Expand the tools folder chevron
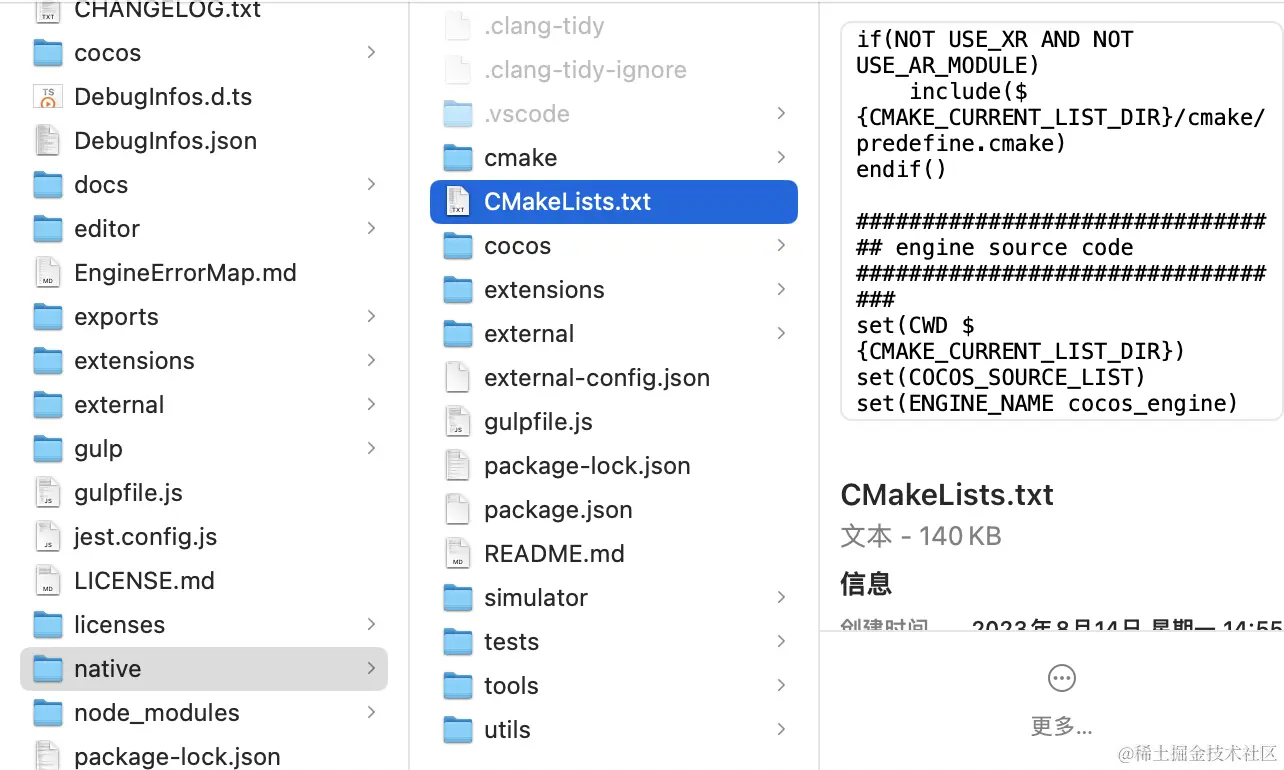The height and width of the screenshot is (770, 1284). 781,685
